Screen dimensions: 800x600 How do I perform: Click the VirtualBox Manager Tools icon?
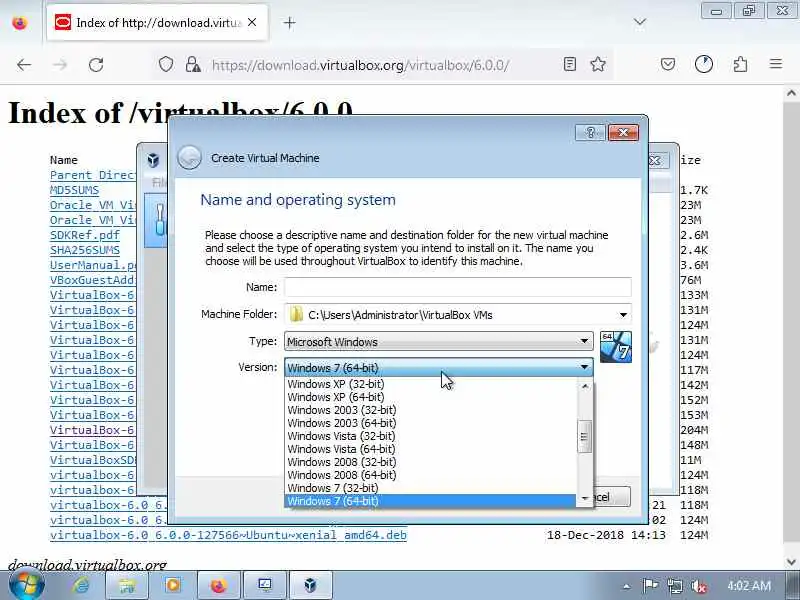[x=159, y=220]
